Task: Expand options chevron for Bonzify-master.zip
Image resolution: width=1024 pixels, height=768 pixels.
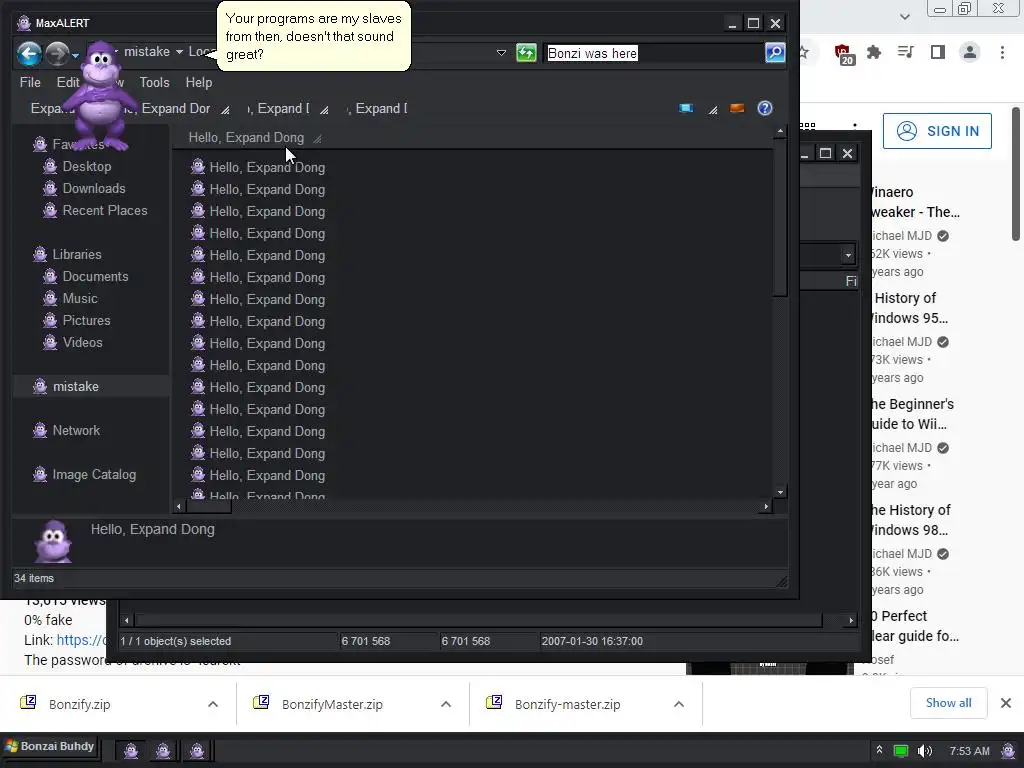Action: [x=679, y=704]
